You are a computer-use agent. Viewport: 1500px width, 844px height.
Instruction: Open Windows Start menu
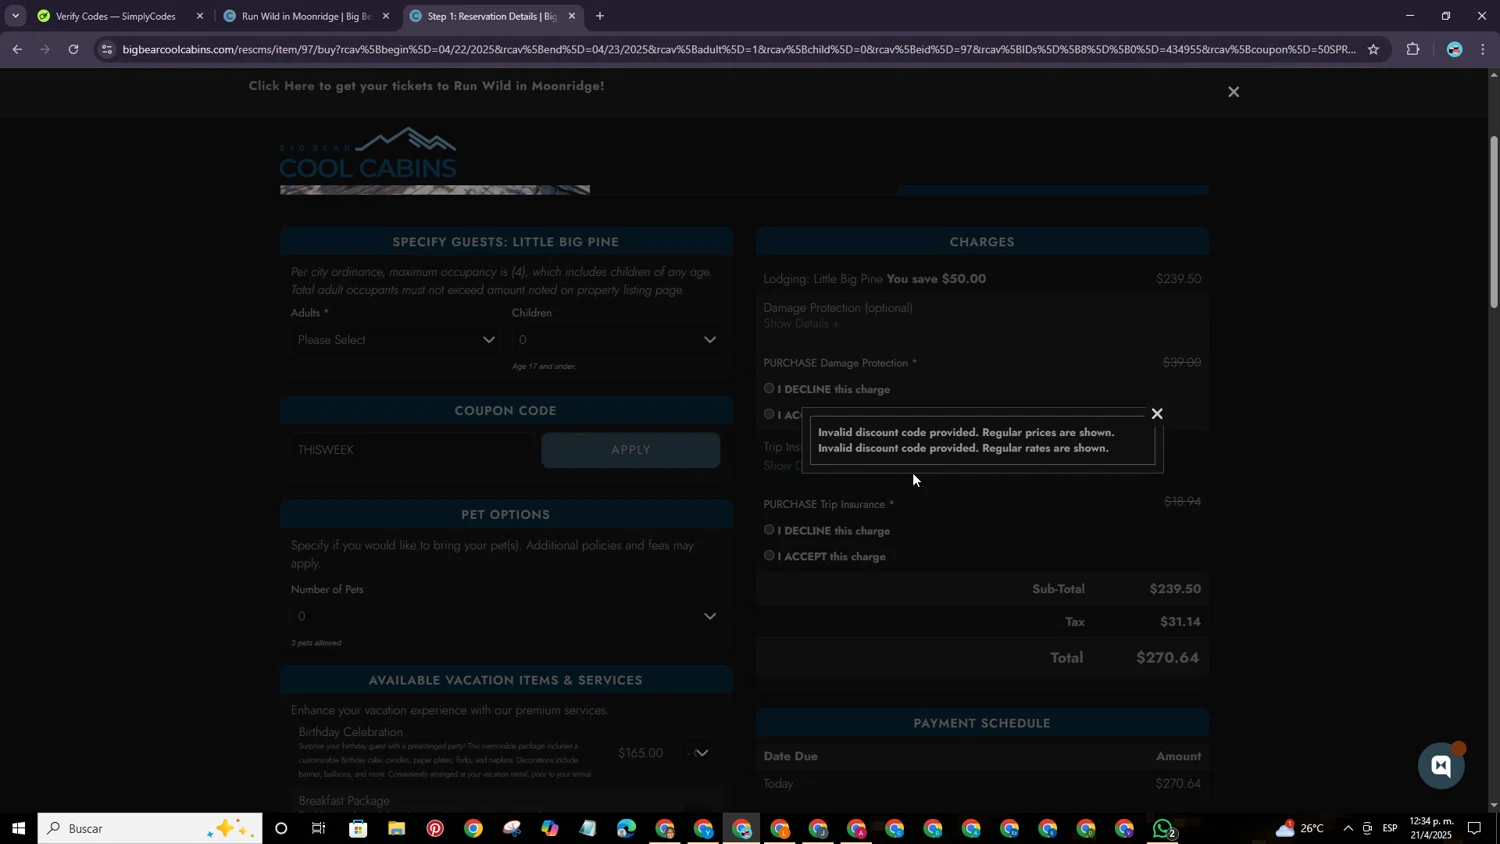pos(18,828)
